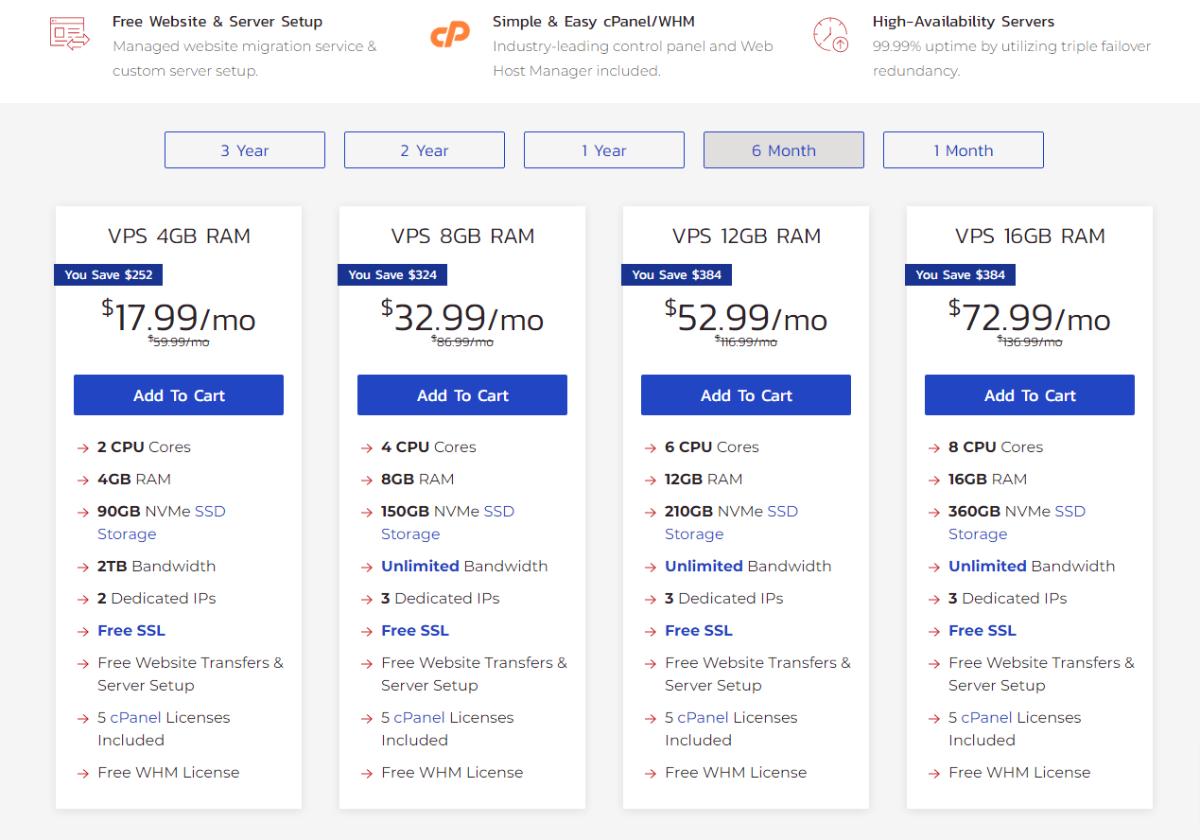Click Free SSL in VPS 12GB plan
Screen dimensions: 1200x840
pos(699,630)
